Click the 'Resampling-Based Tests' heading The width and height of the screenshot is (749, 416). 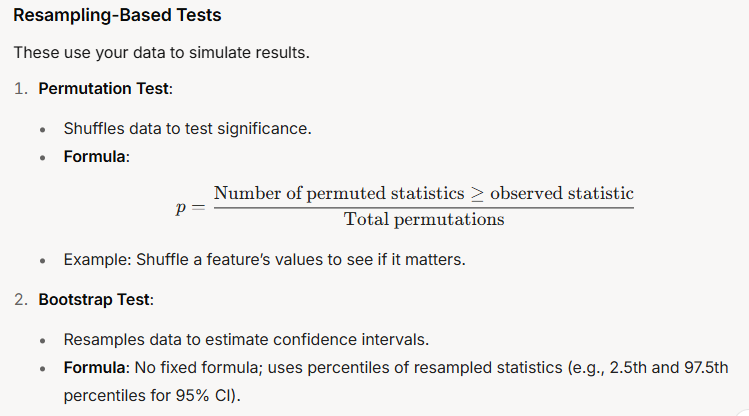coord(117,15)
